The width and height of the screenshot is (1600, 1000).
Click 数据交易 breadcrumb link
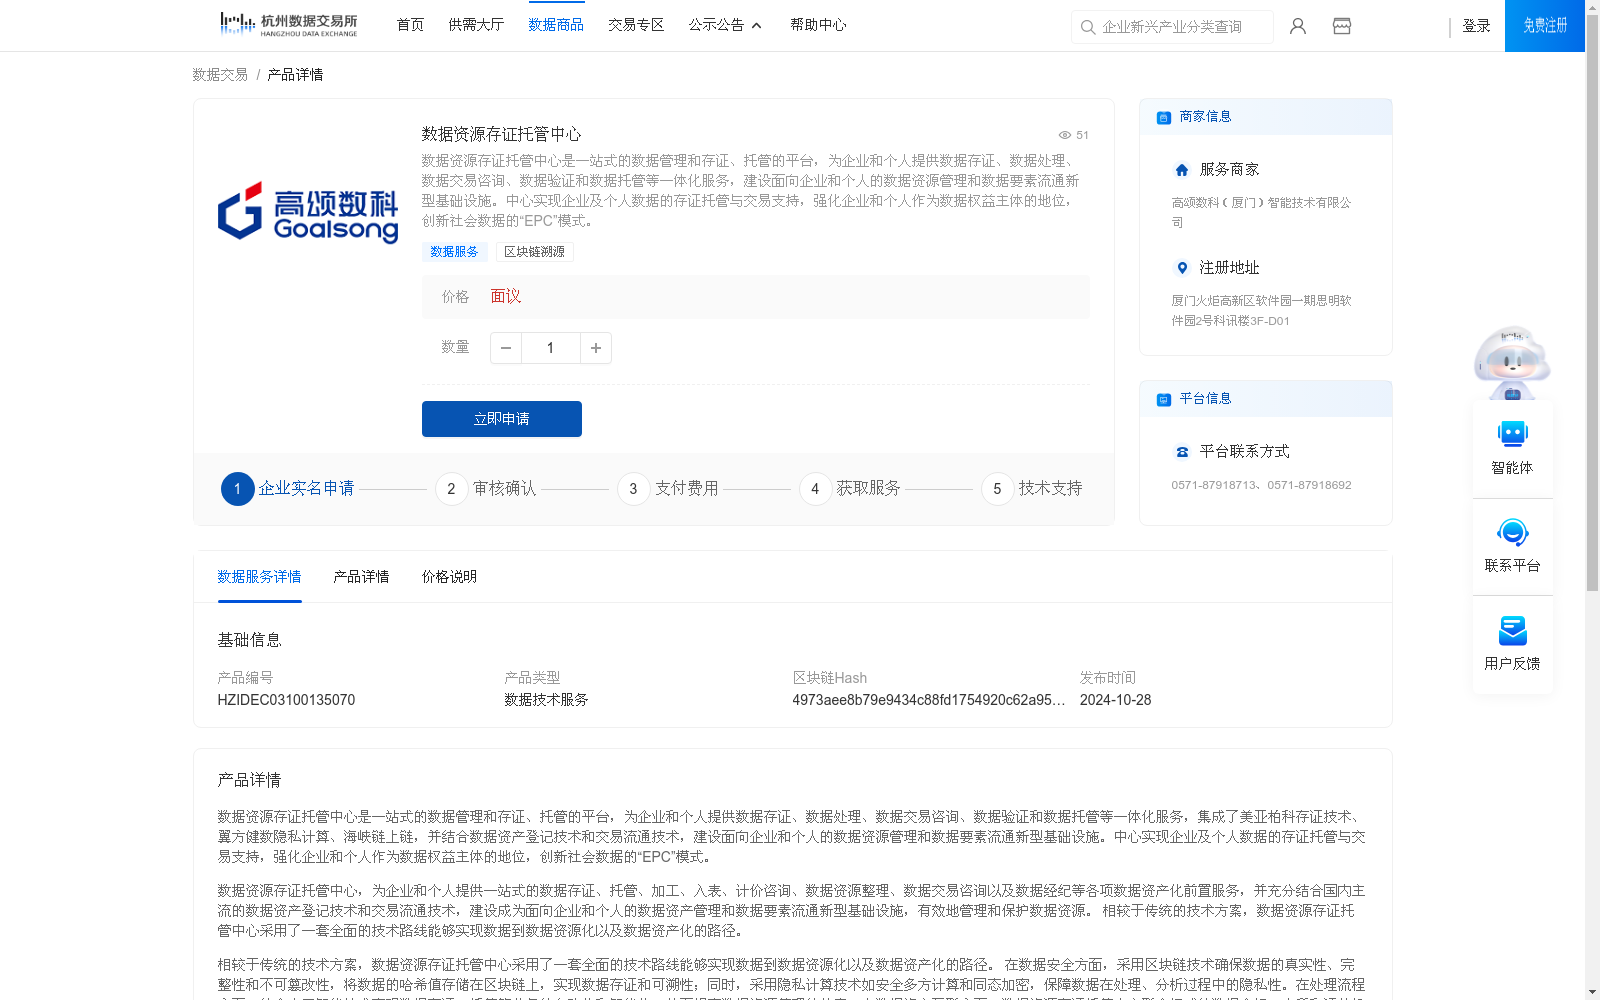220,75
